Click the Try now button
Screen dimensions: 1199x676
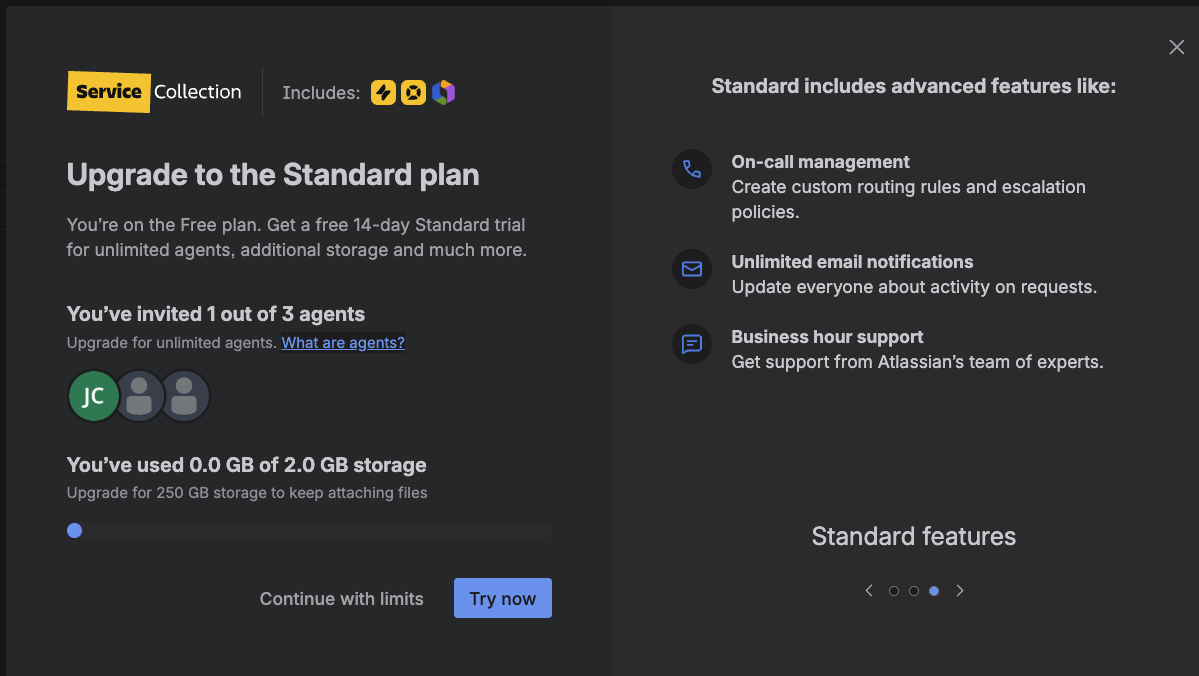502,598
